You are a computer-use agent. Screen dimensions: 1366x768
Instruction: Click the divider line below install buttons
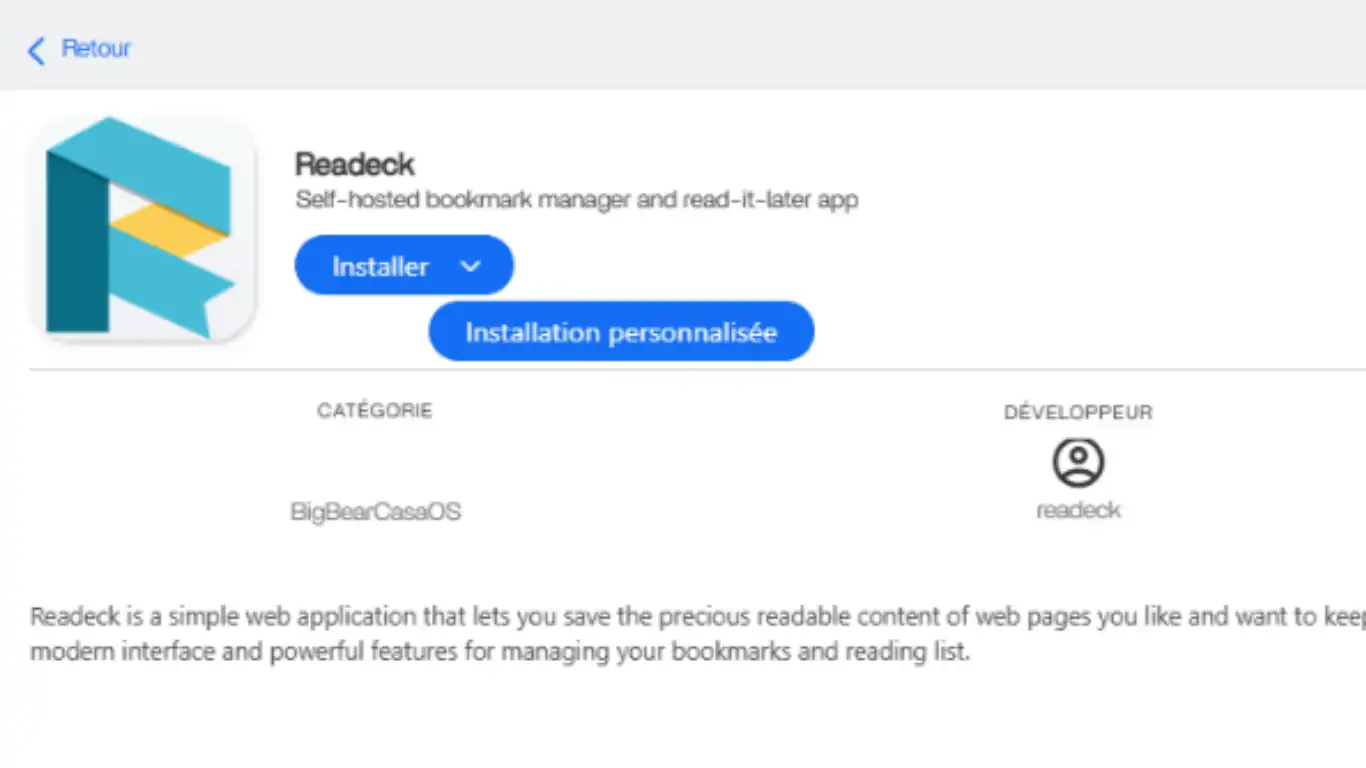point(700,369)
